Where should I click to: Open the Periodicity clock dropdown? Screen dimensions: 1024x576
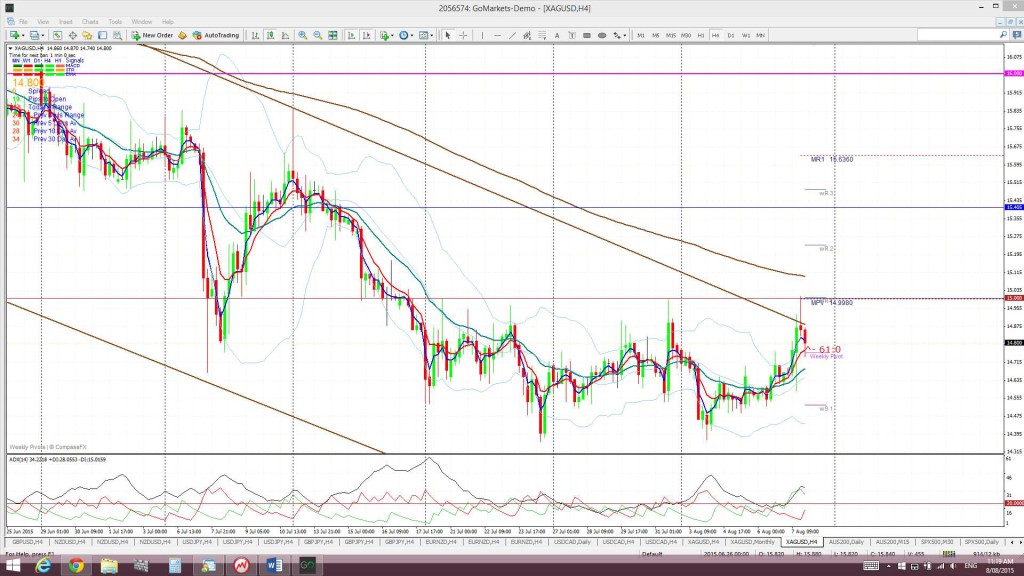point(406,35)
